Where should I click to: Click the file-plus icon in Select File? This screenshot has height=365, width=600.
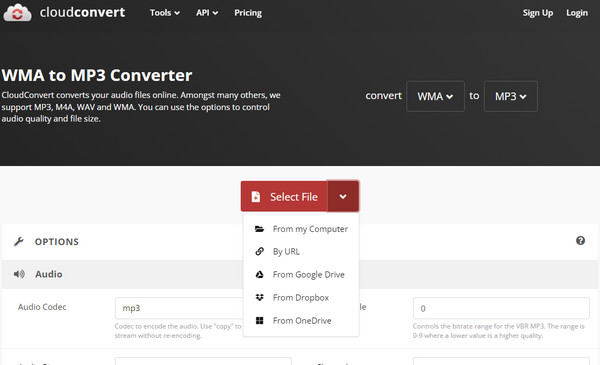pos(256,197)
